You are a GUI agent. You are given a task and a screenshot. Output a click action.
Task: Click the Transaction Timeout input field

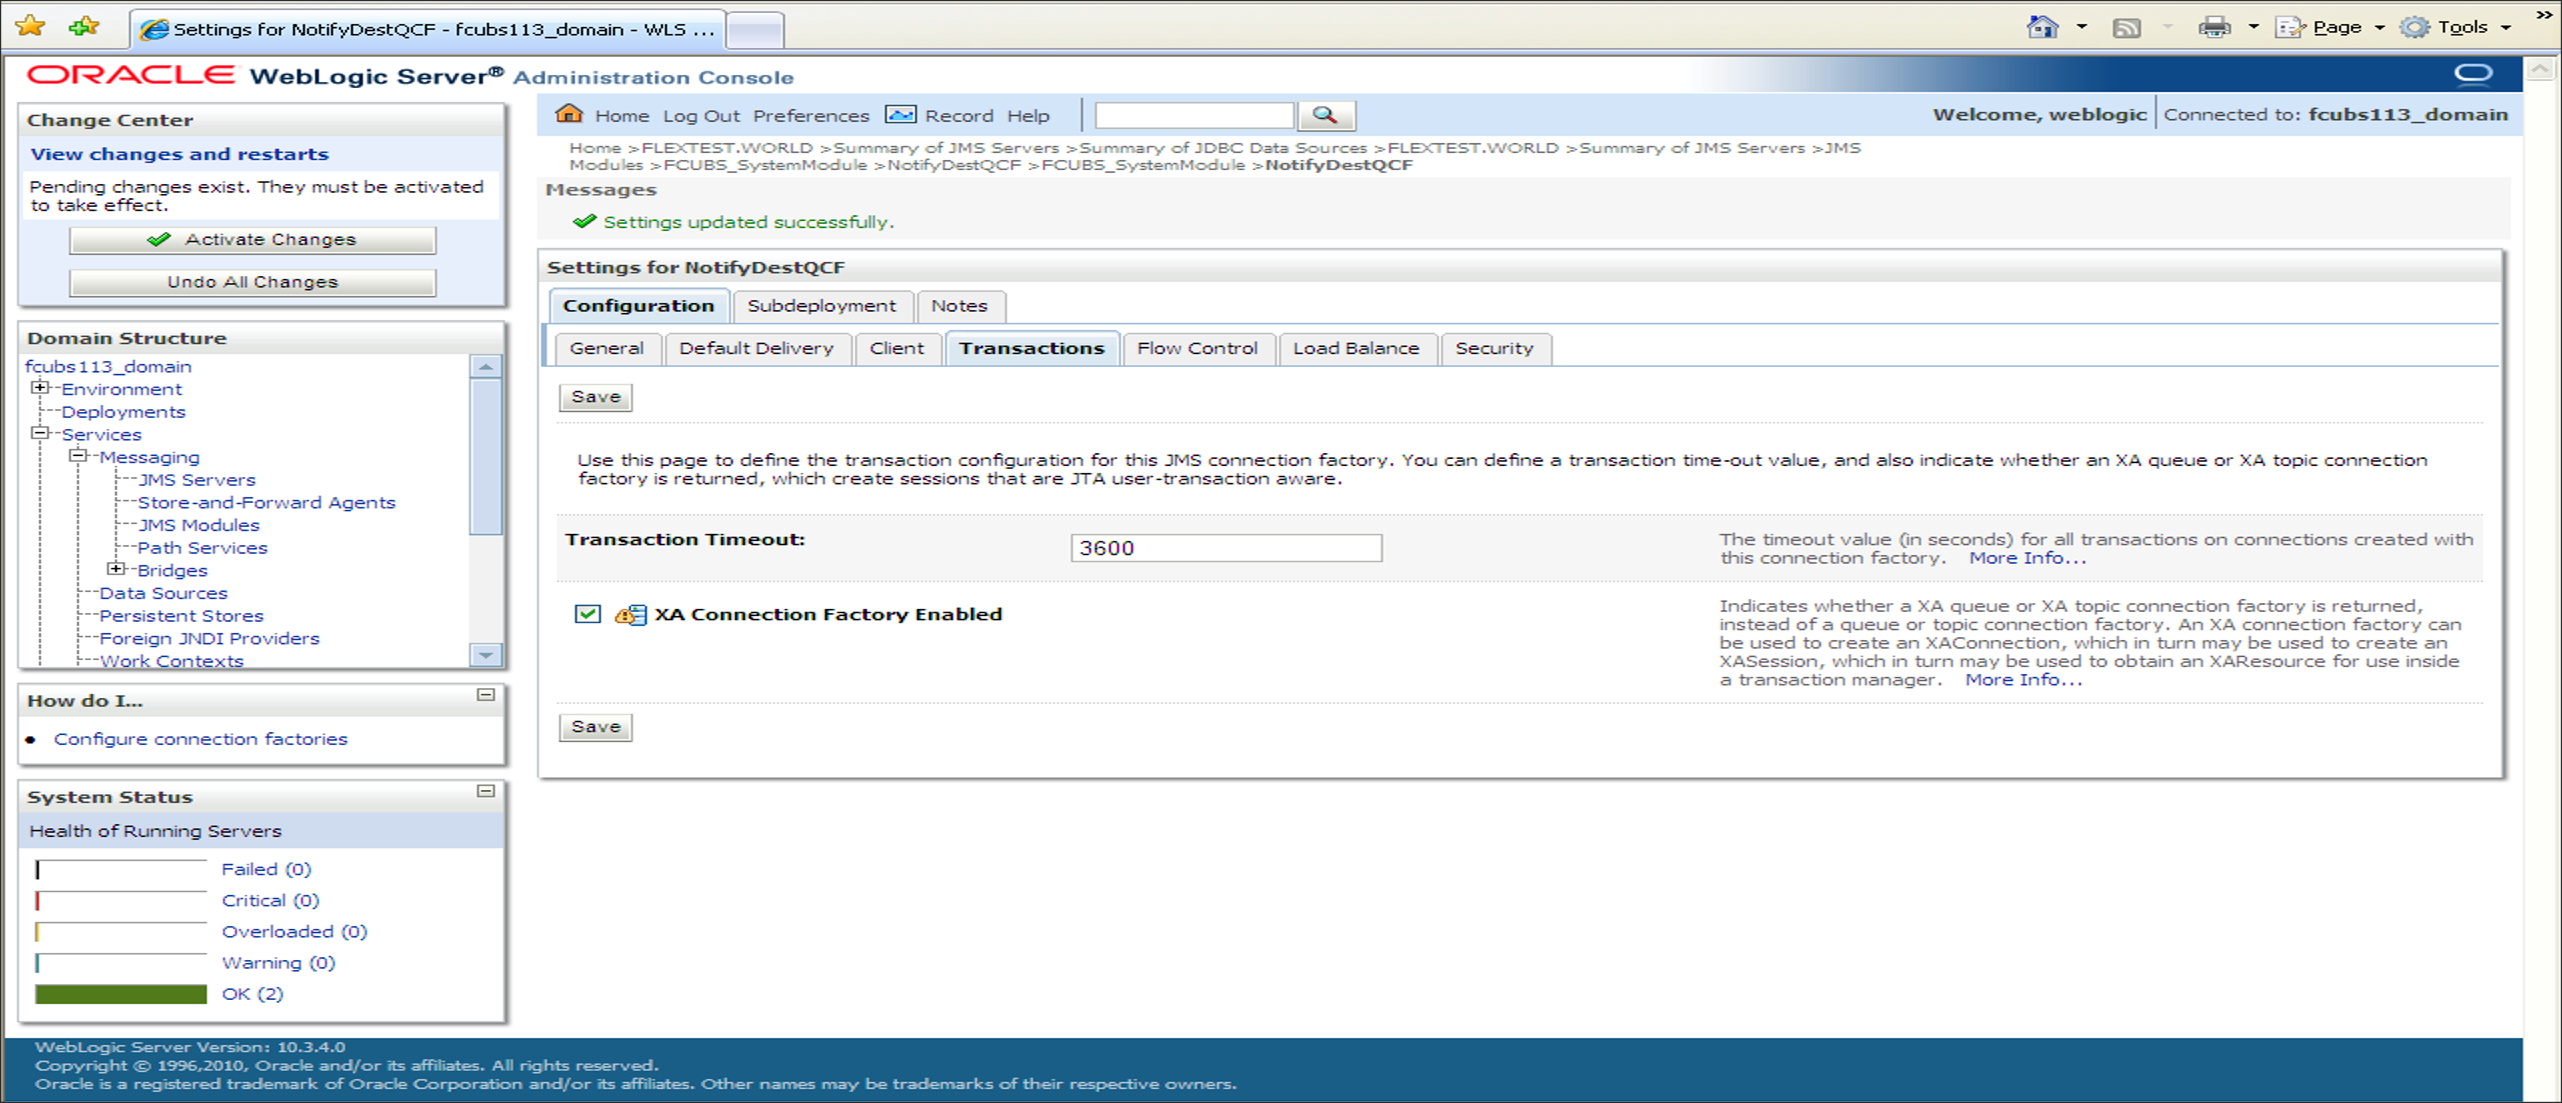(x=1225, y=548)
